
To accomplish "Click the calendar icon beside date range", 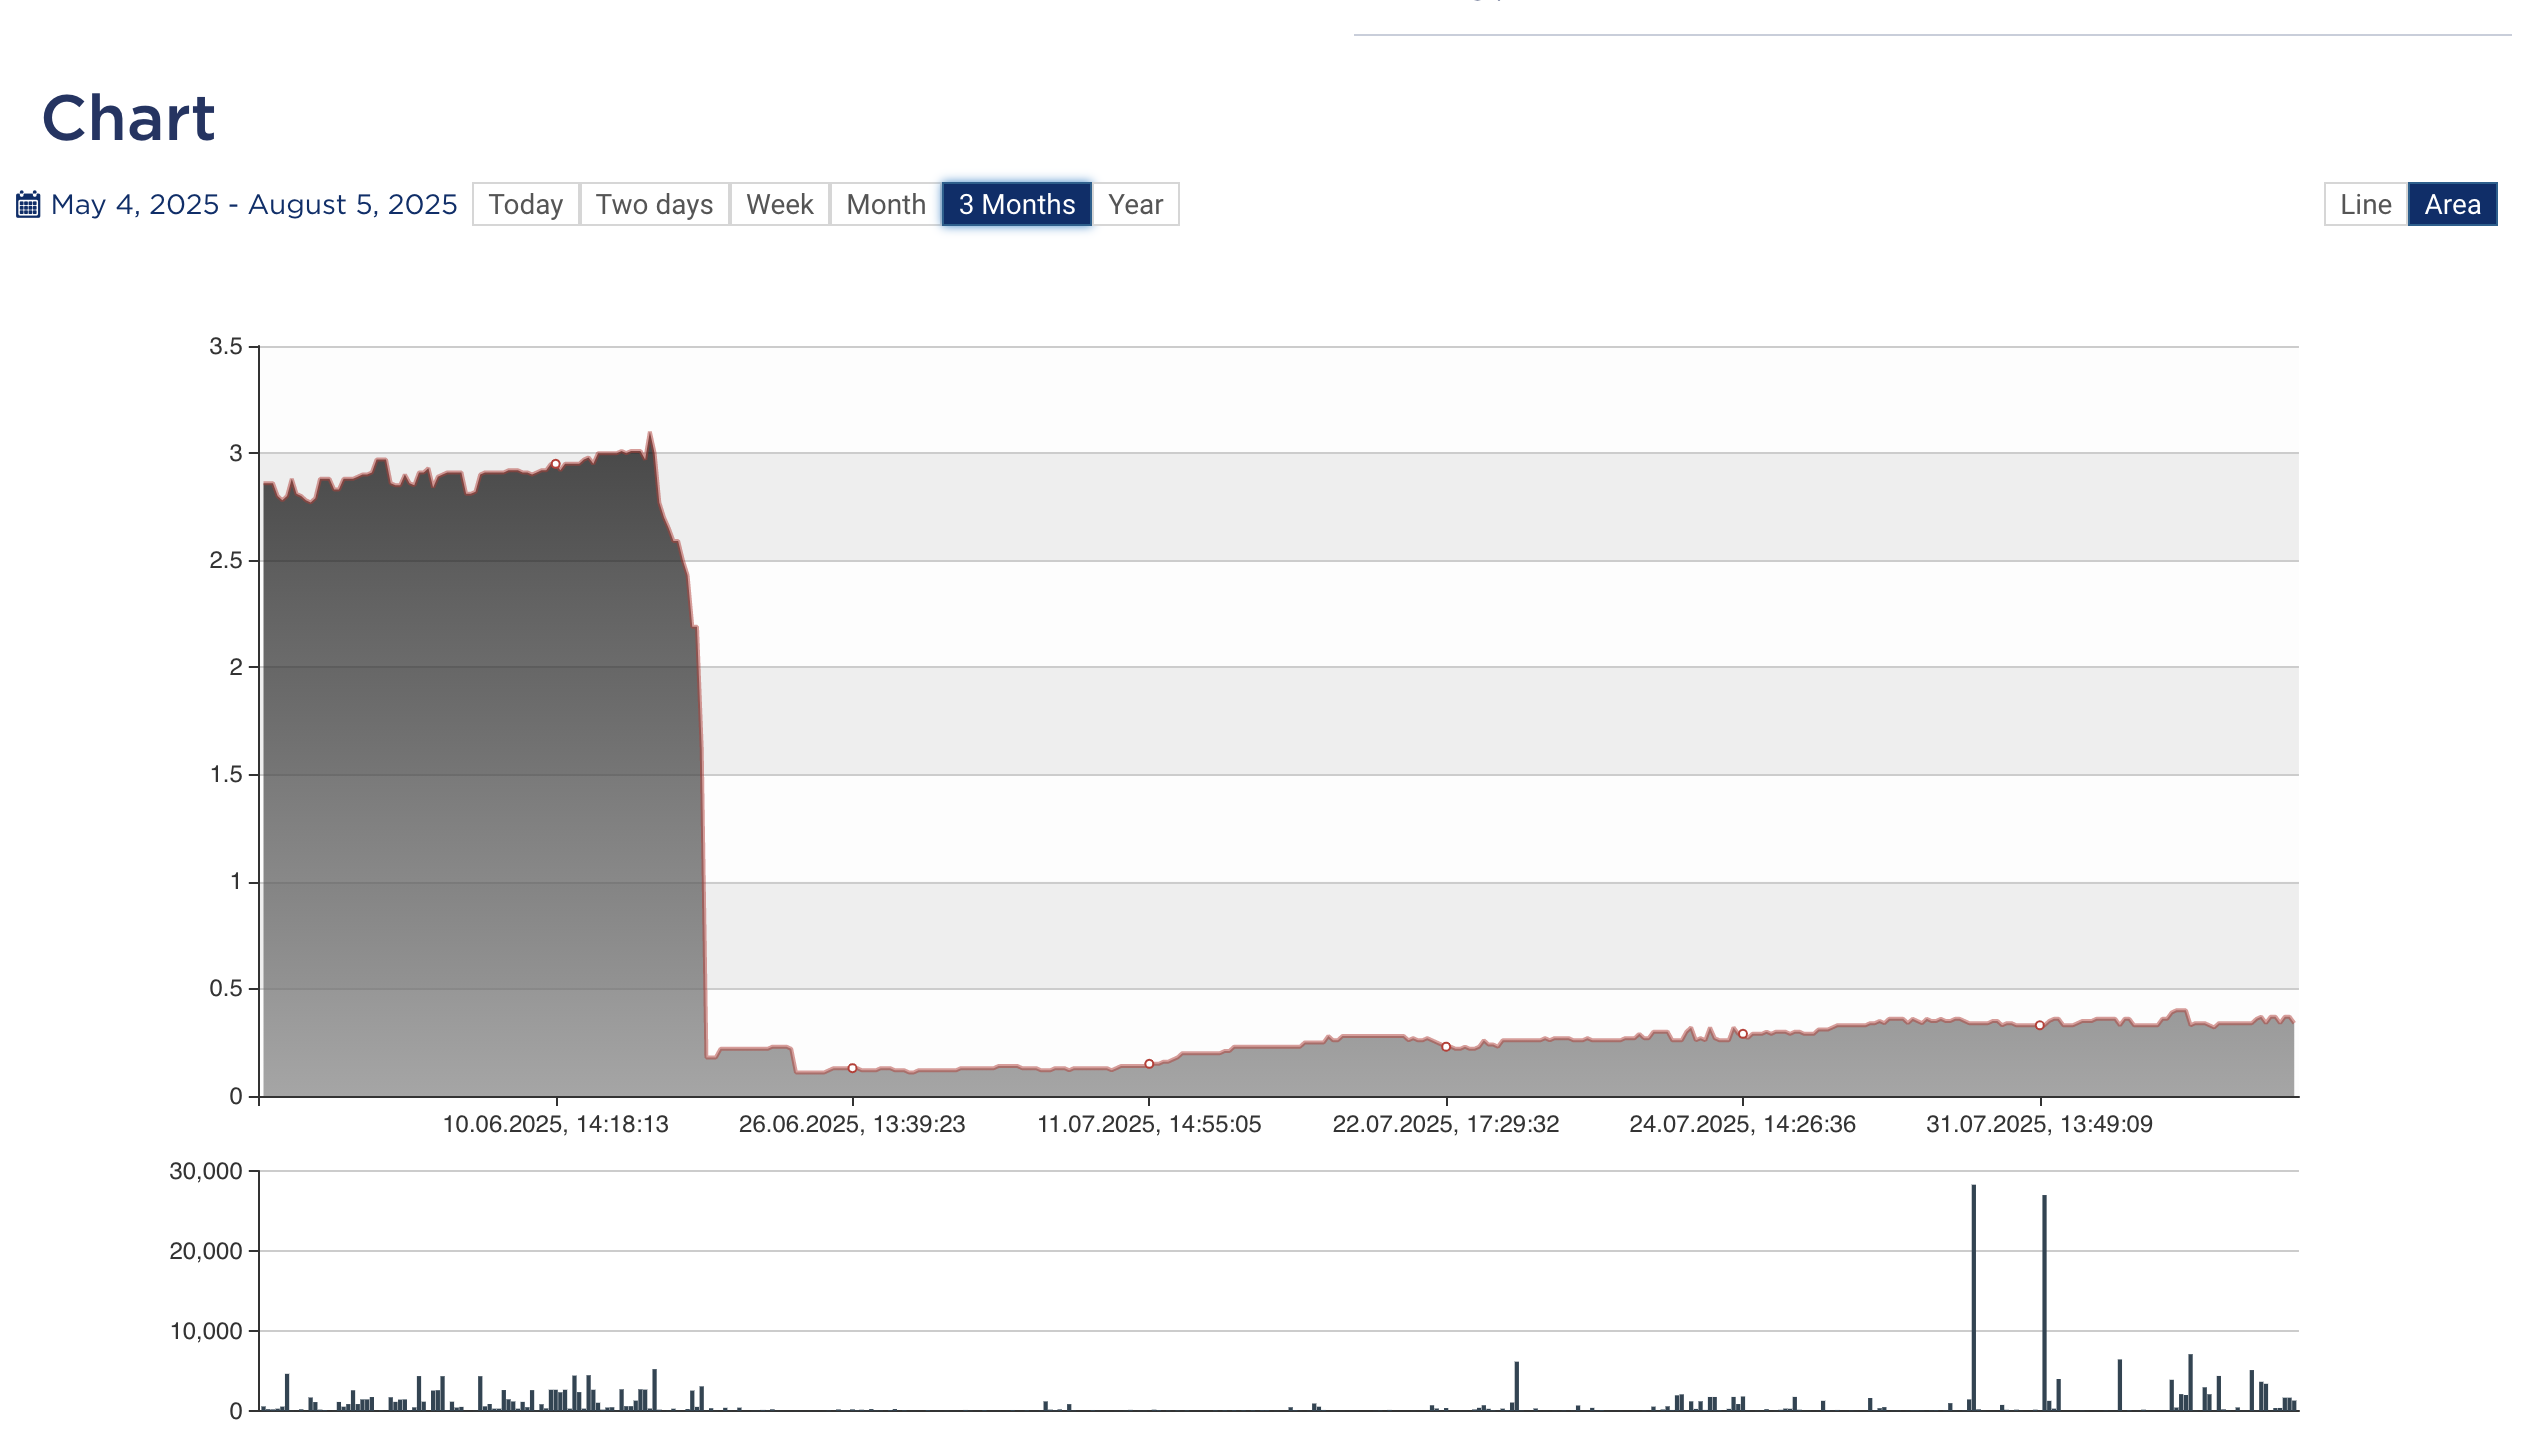I will pyautogui.click(x=28, y=205).
